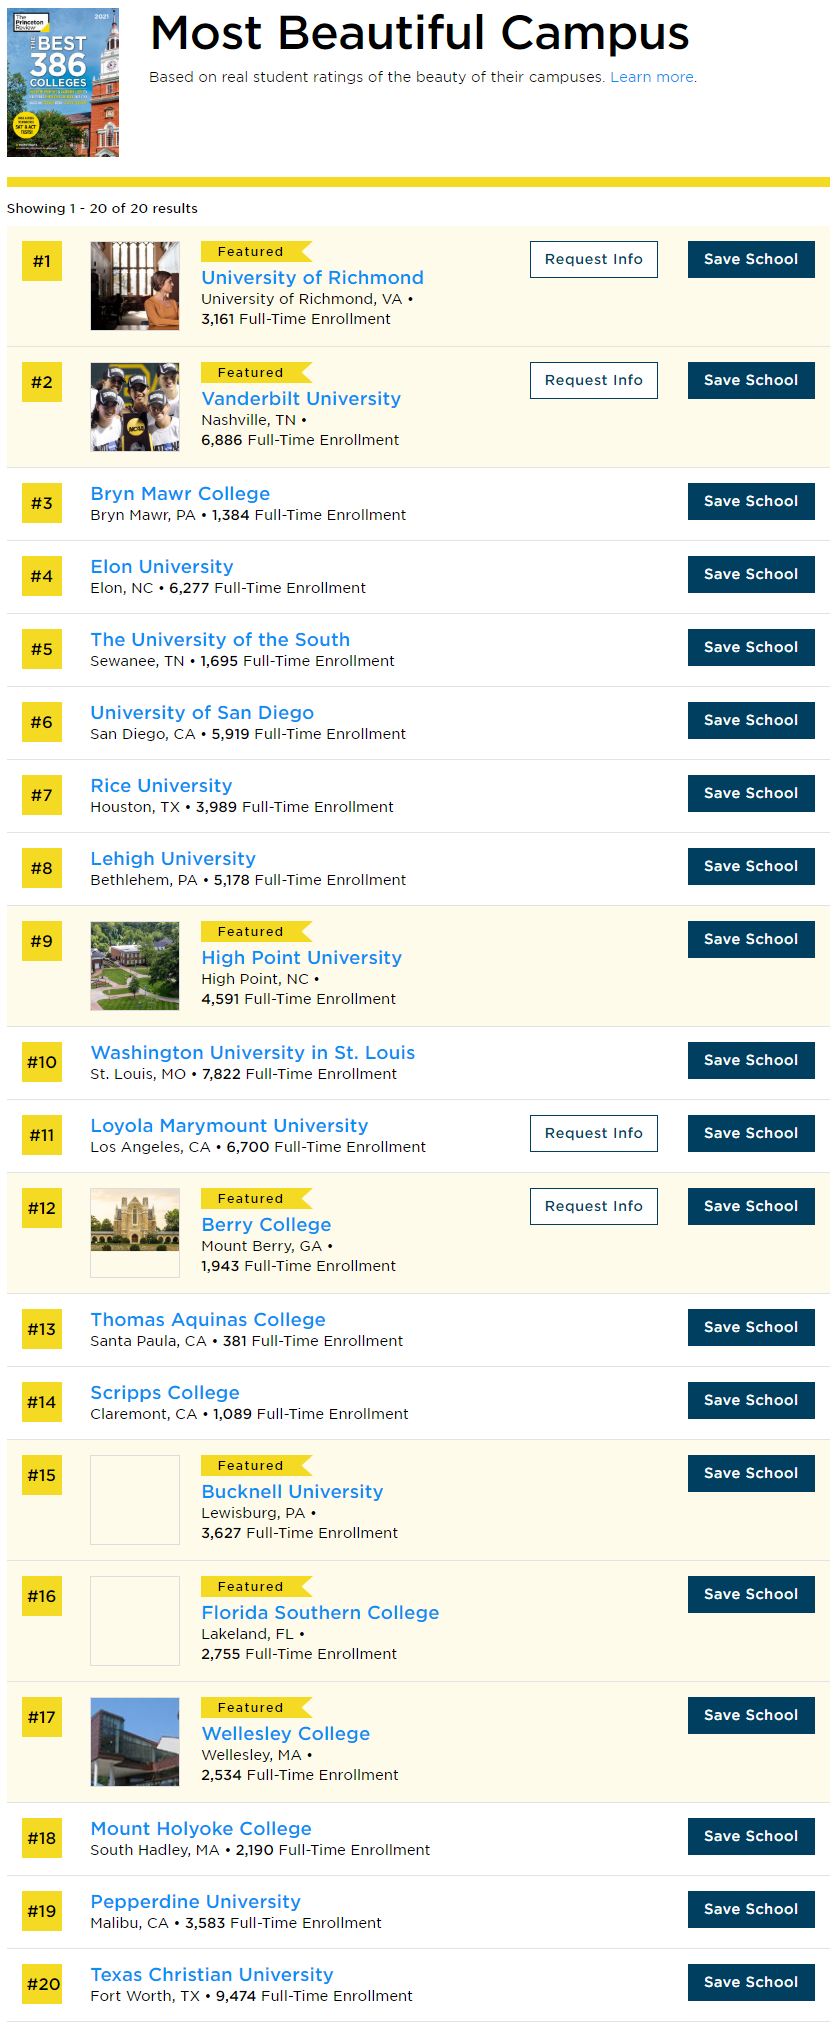The width and height of the screenshot is (839, 2030).
Task: Save Pepperdine University school
Action: [x=751, y=1909]
